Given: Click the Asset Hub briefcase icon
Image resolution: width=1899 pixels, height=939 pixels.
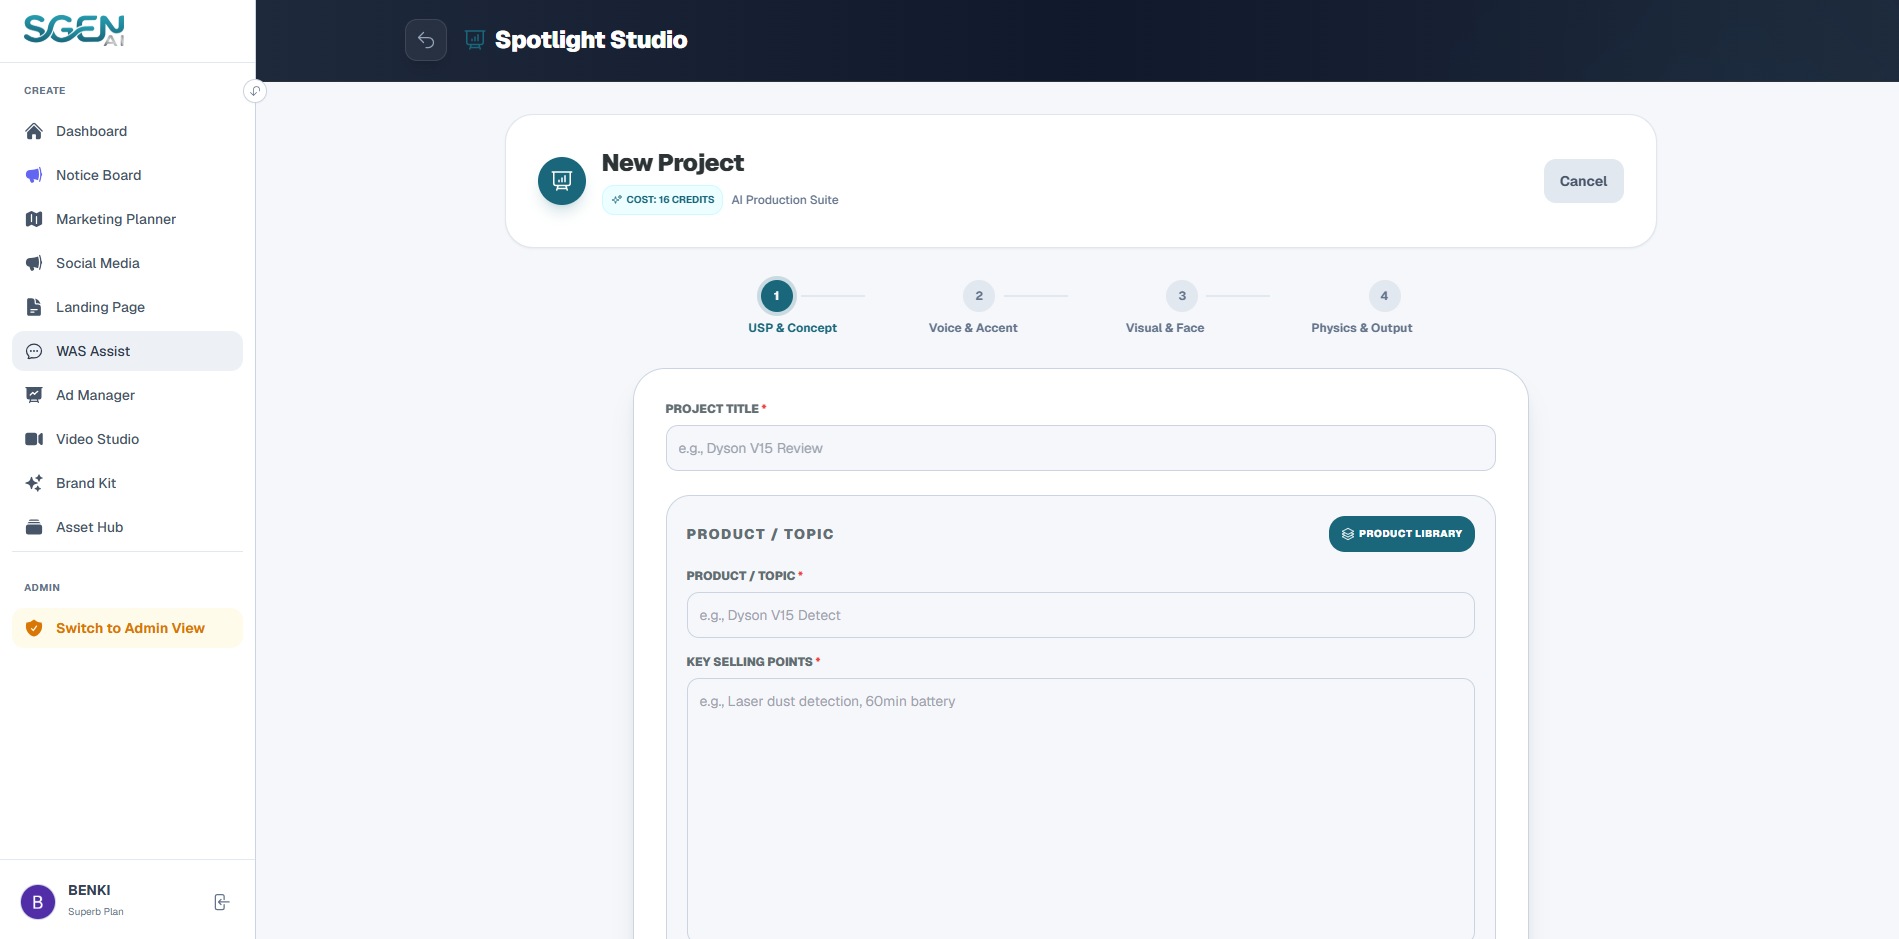Looking at the screenshot, I should (34, 527).
